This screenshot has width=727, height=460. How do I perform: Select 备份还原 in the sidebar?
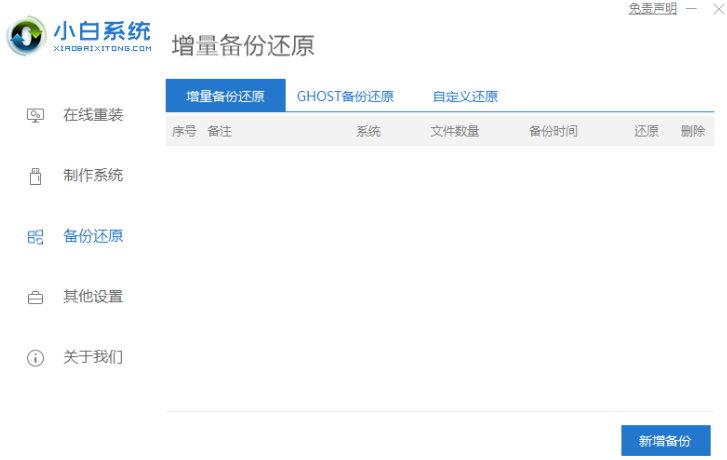point(93,236)
